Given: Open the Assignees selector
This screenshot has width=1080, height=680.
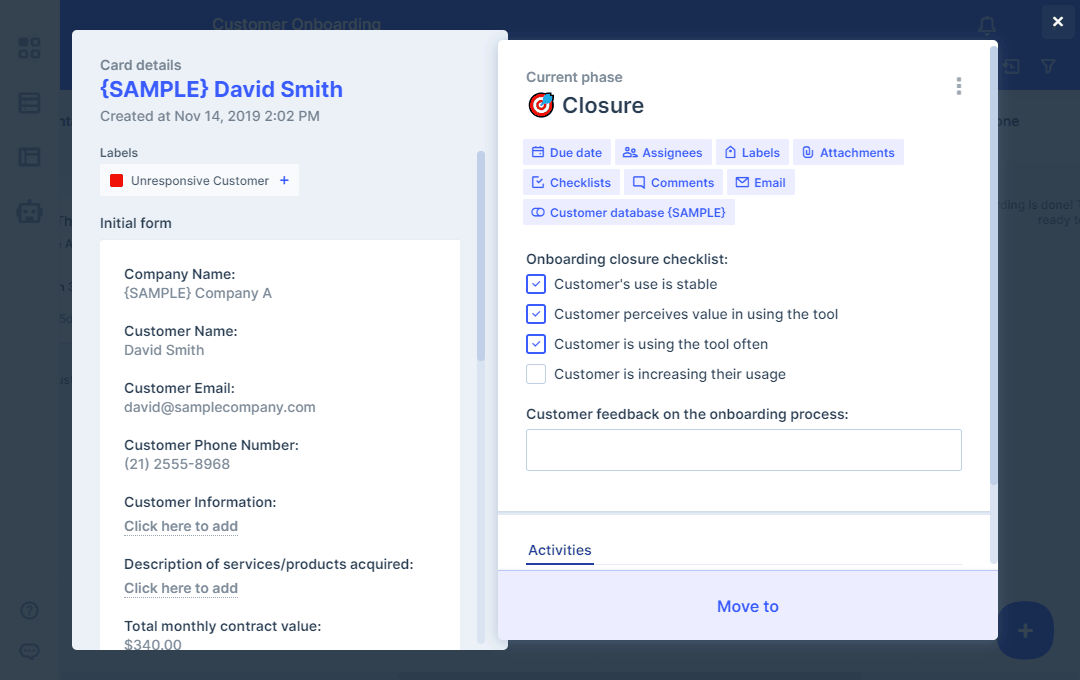Looking at the screenshot, I should (x=662, y=153).
